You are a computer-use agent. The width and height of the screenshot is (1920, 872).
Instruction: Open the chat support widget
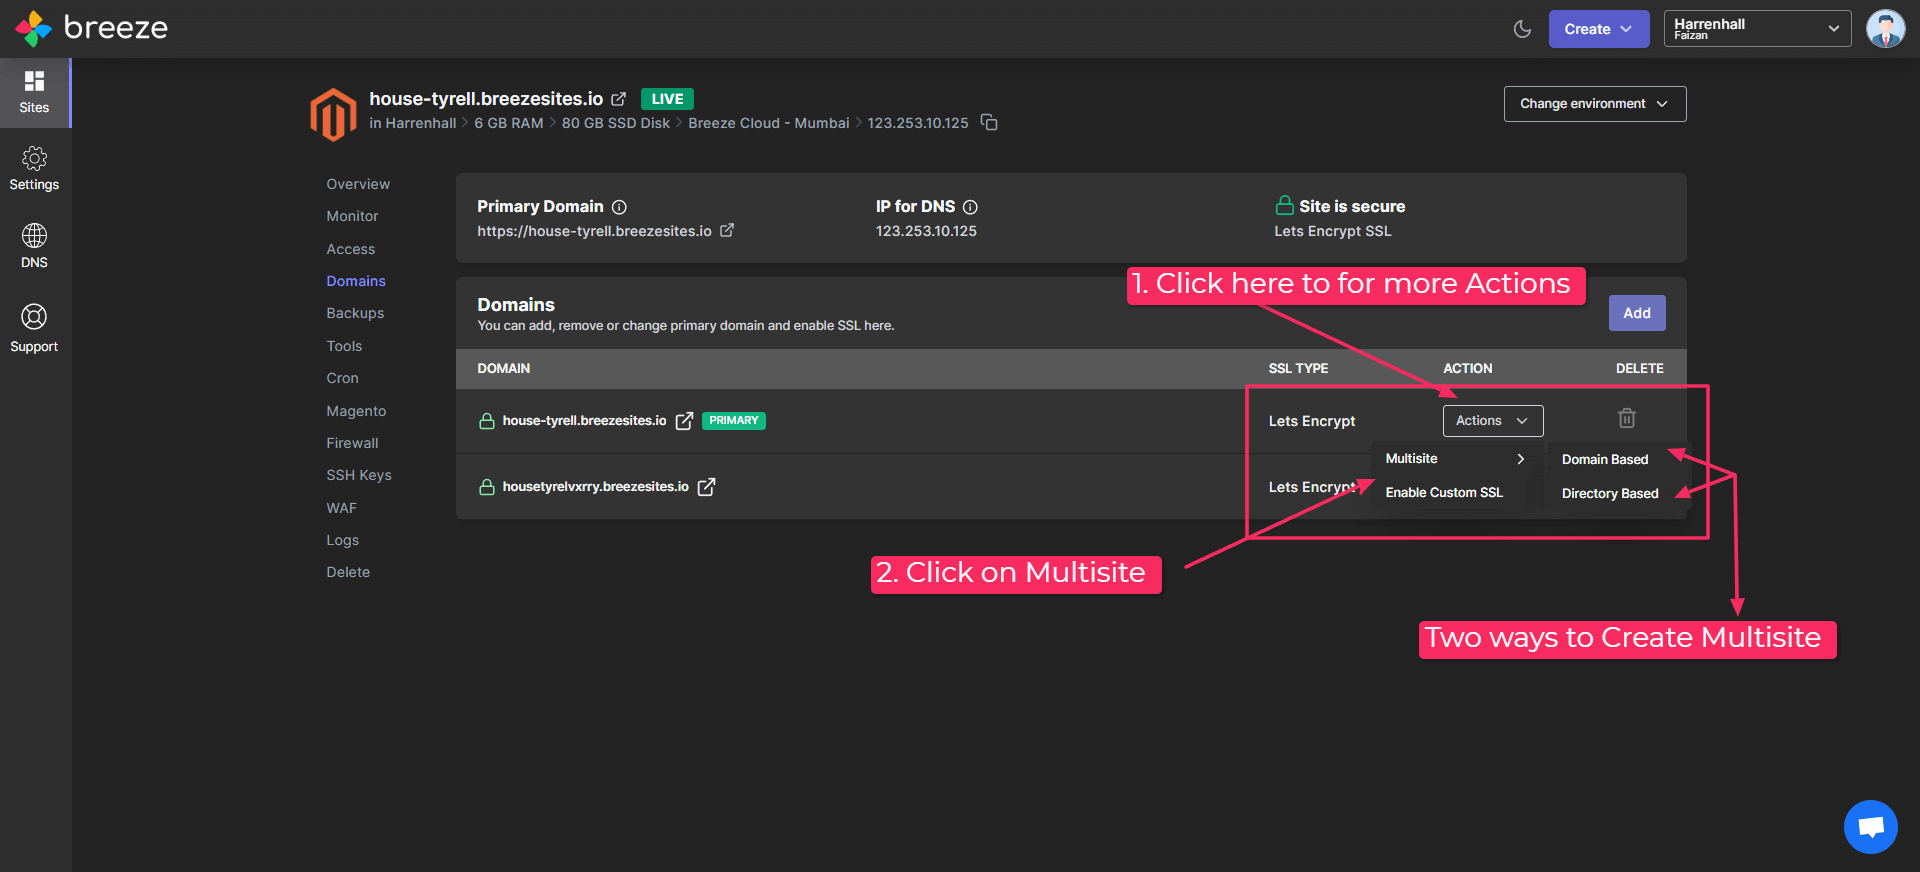tap(1870, 826)
